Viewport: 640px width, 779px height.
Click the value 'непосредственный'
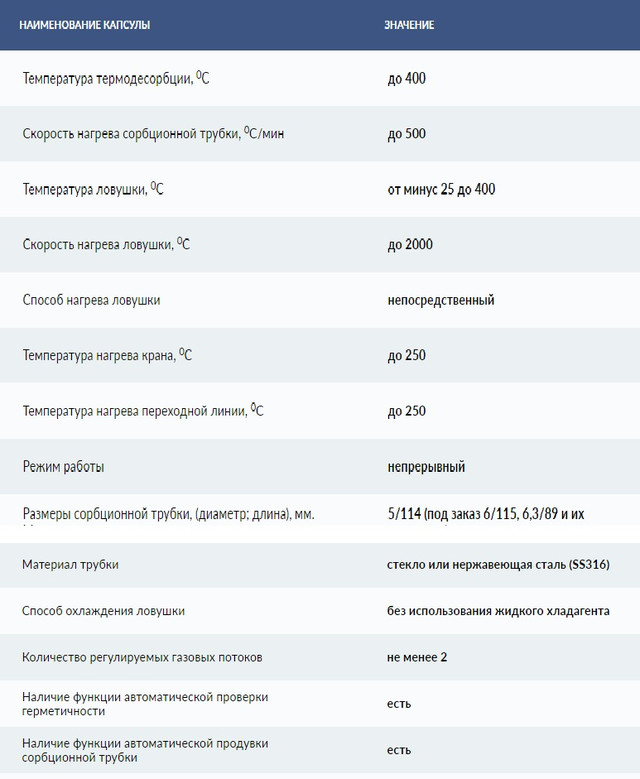tap(441, 300)
